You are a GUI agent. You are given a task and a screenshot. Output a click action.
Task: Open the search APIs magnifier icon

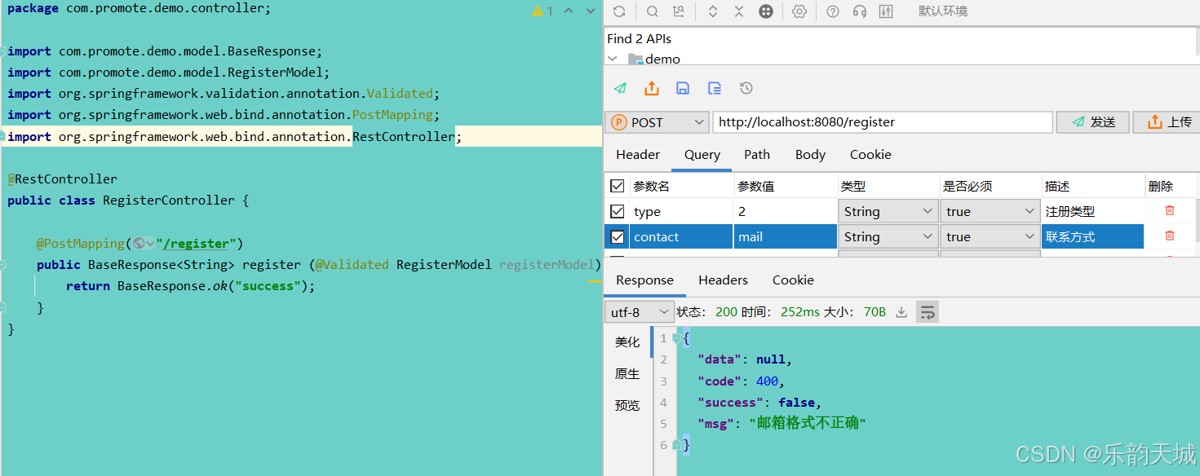pos(652,12)
